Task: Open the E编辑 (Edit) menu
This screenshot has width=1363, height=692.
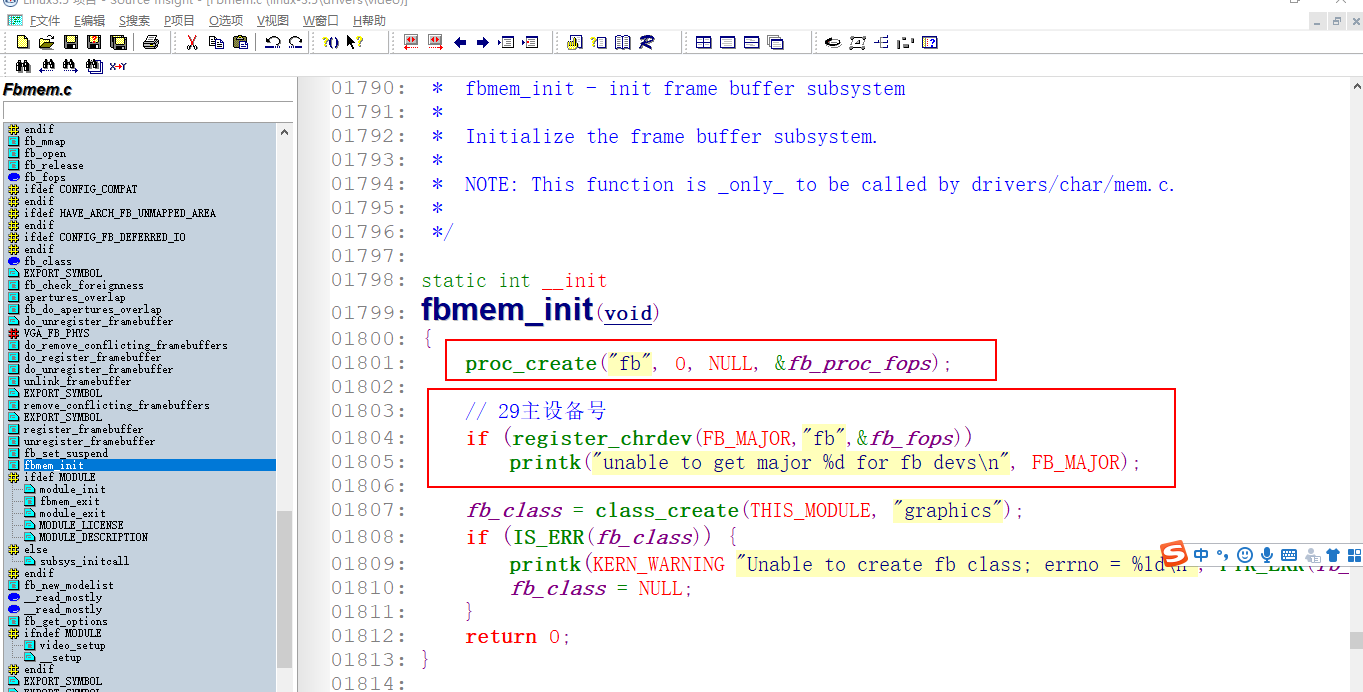Action: point(89,20)
